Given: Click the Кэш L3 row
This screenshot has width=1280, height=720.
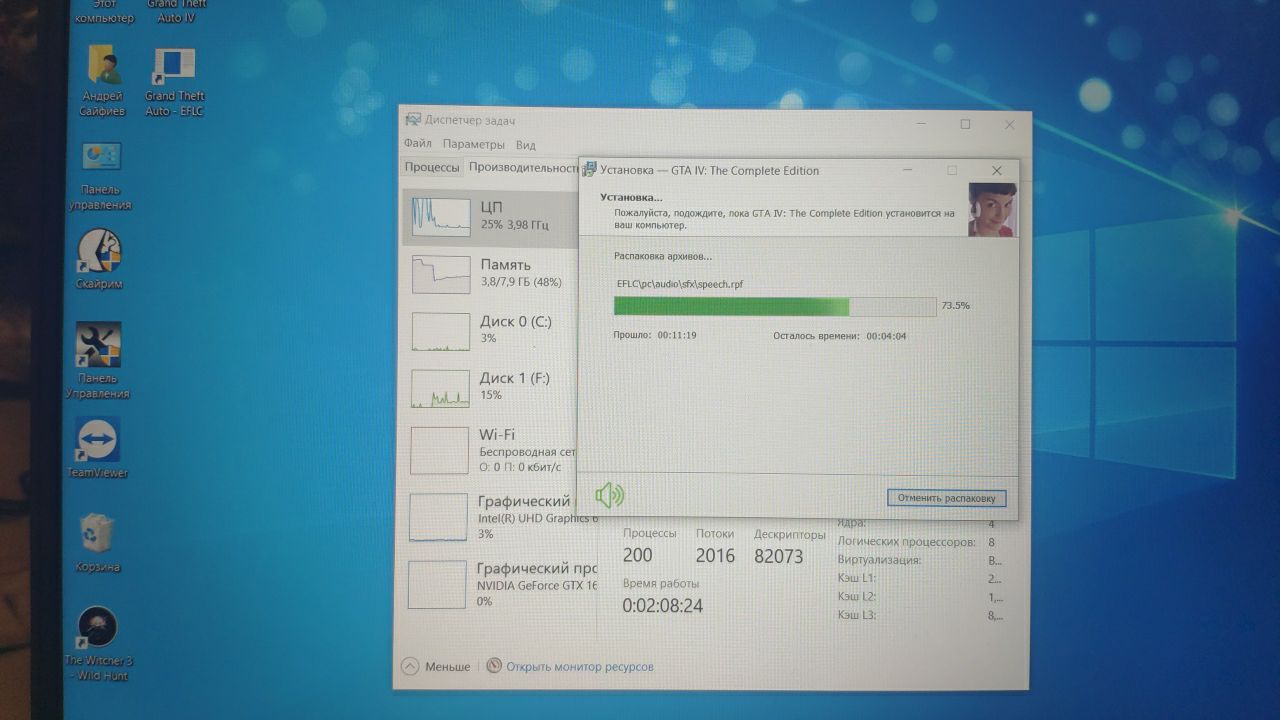Looking at the screenshot, I should point(919,615).
